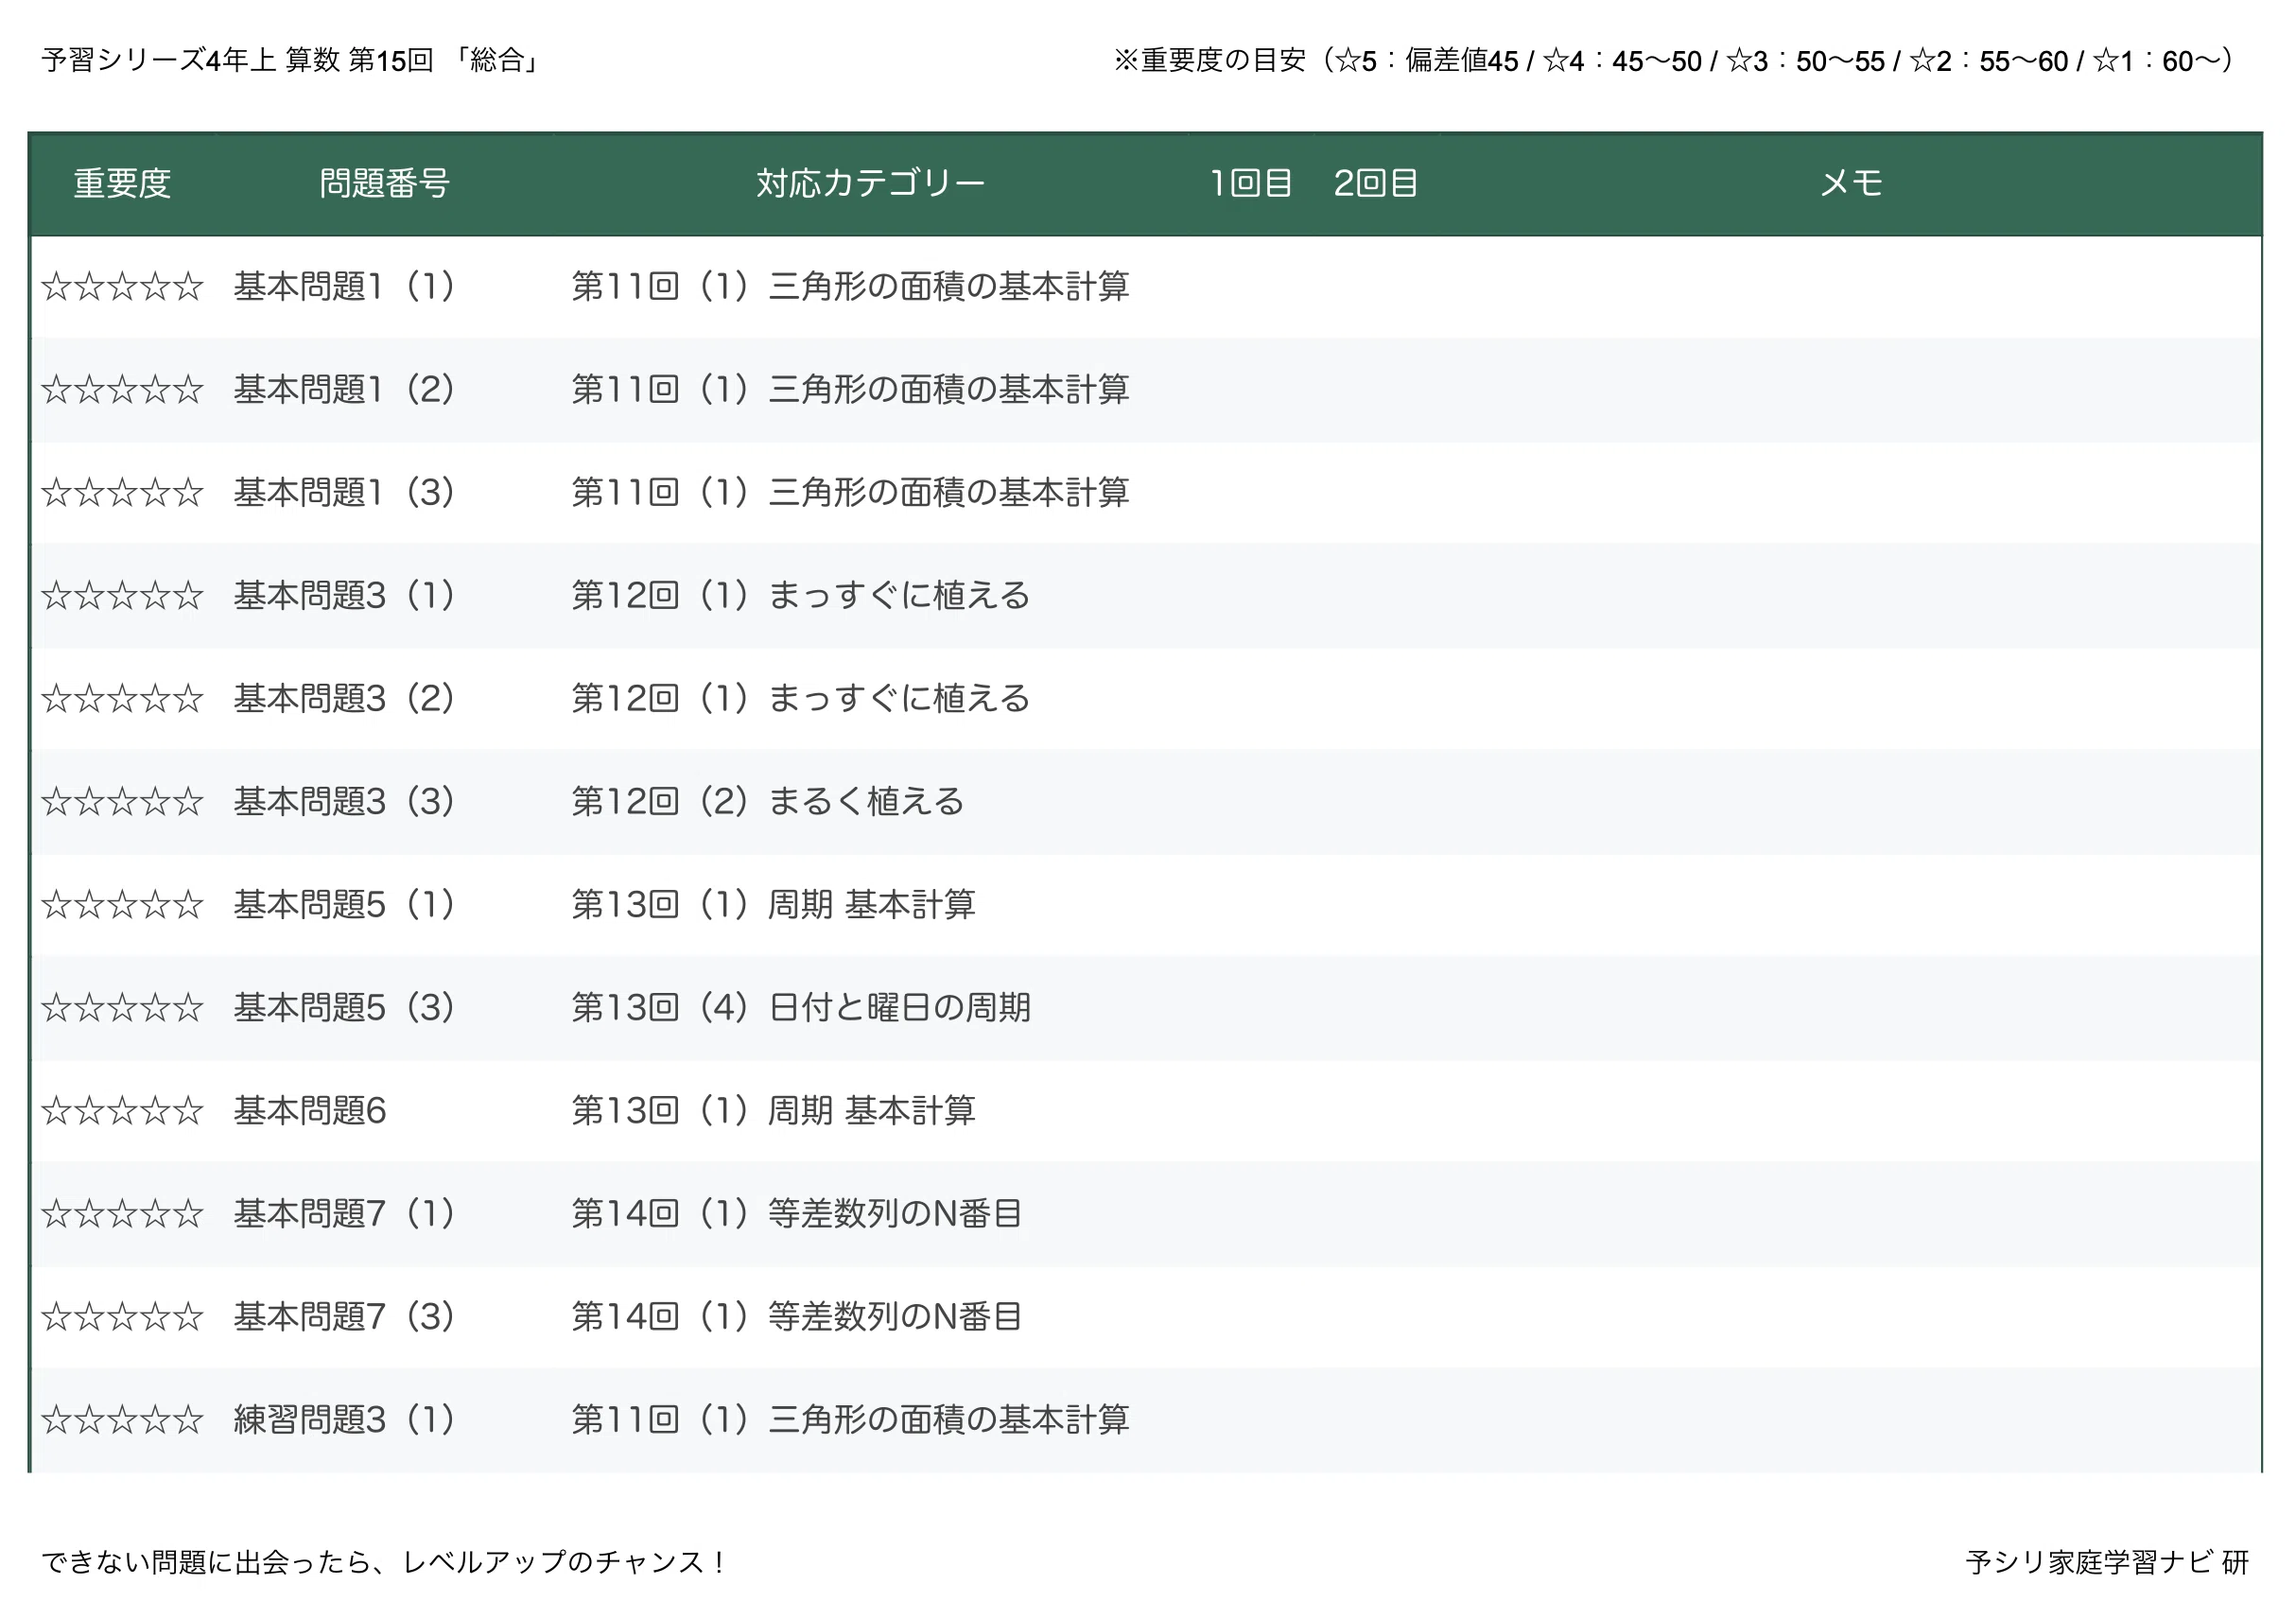Click the 対応カテゴリー column header
The width and height of the screenshot is (2296, 1619).
pos(870,184)
